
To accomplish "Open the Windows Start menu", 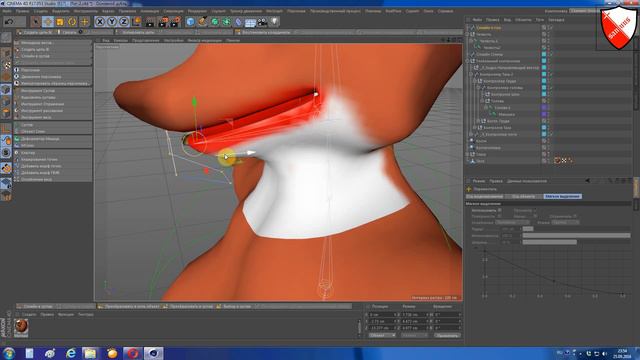I will pos(9,353).
